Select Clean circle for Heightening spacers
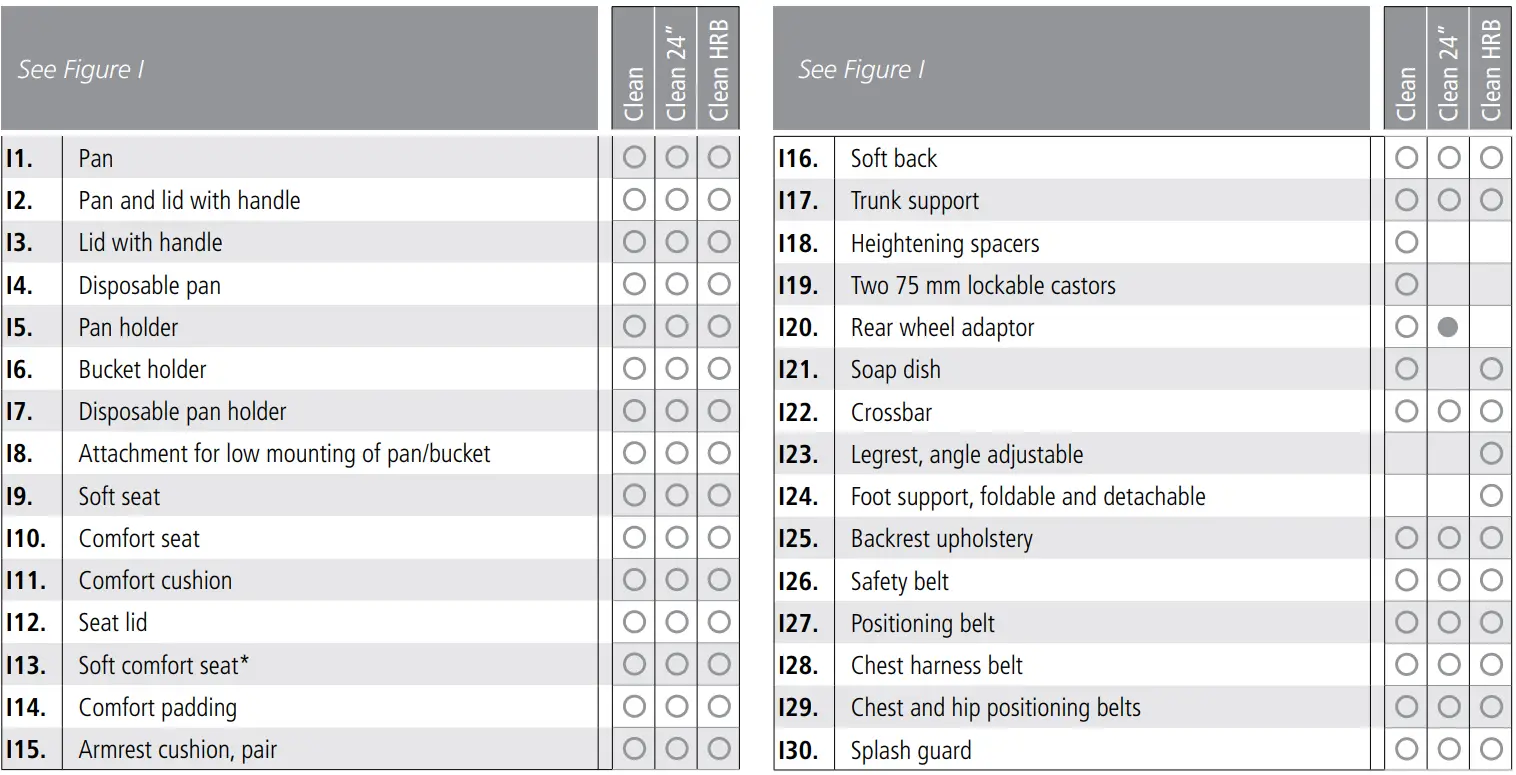This screenshot has width=1516, height=775. 1406,242
